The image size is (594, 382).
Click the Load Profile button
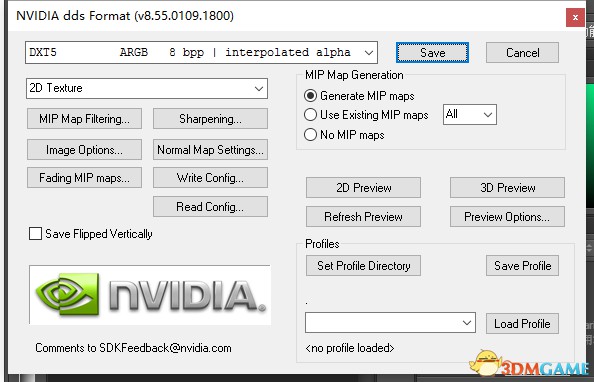(x=522, y=323)
